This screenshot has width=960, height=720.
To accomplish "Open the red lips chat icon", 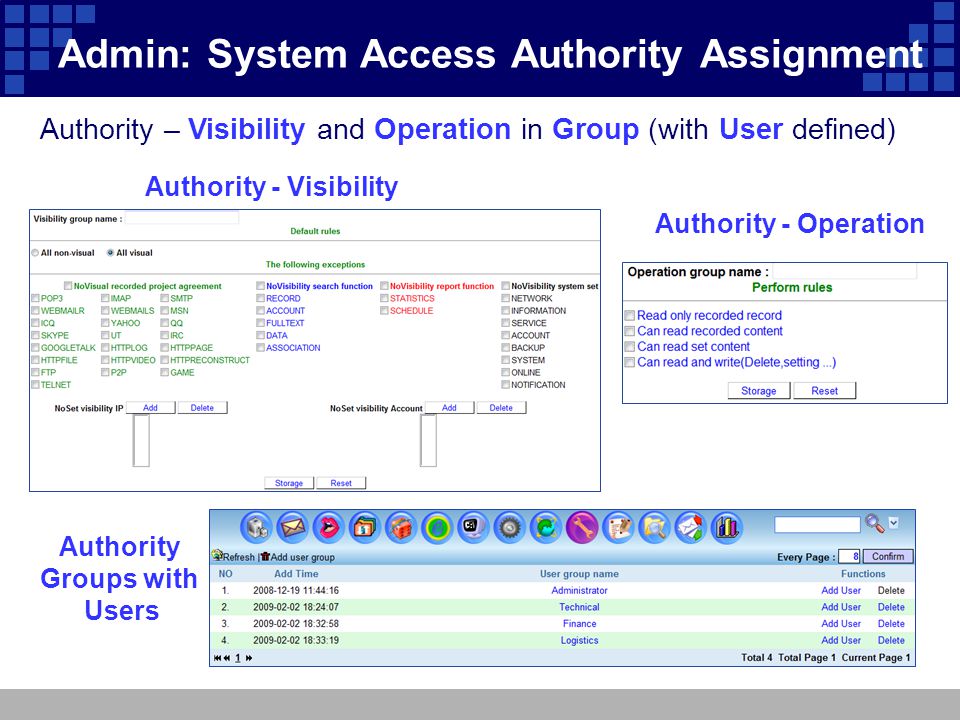I will pos(328,527).
